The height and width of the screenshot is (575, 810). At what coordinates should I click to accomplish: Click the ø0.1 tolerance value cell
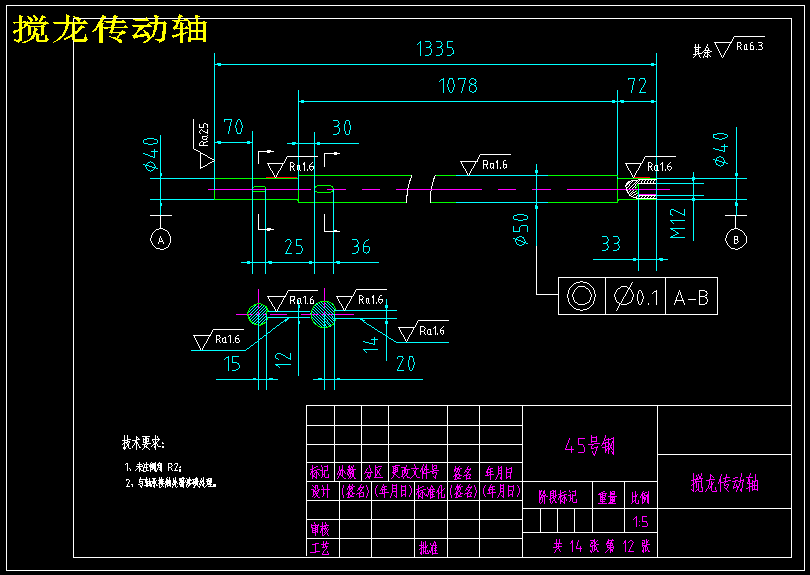(x=636, y=296)
